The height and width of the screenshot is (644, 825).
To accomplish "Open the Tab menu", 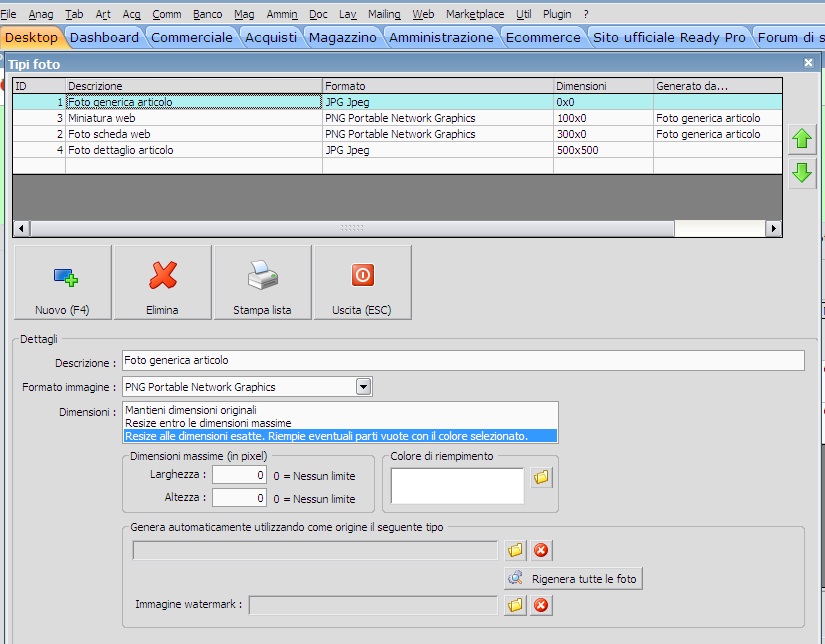I will (x=74, y=14).
